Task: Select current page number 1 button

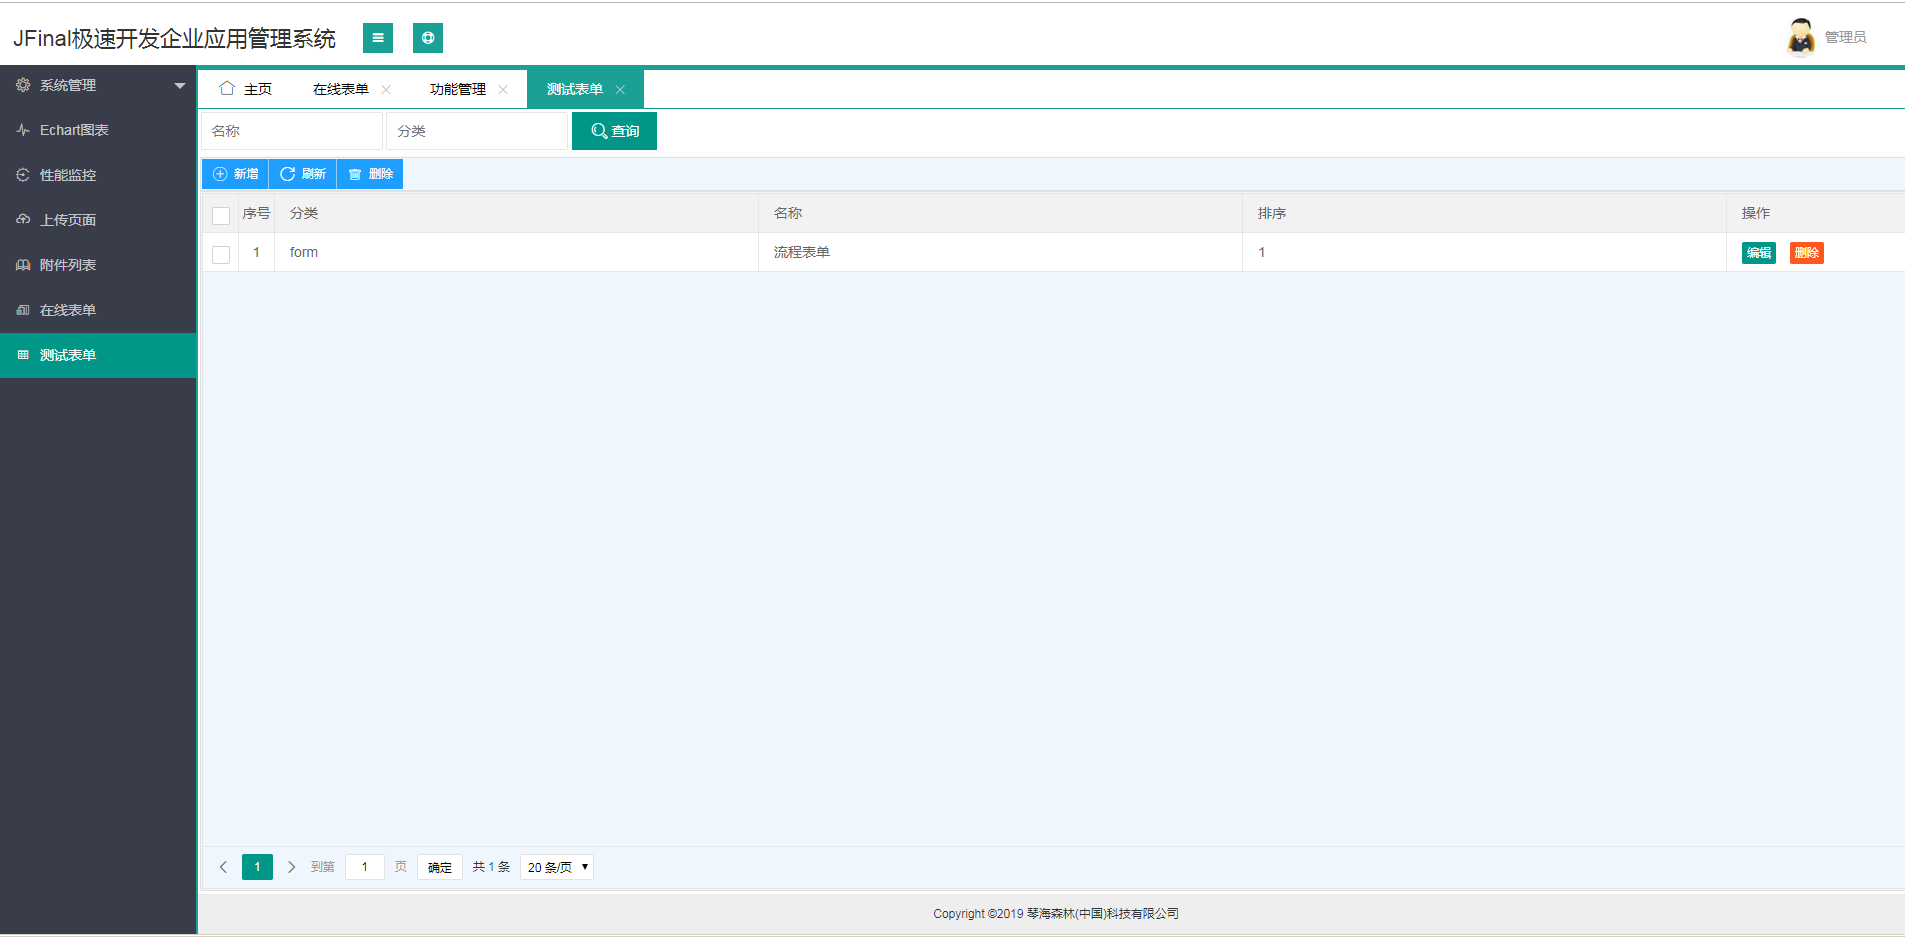Action: click(x=257, y=867)
